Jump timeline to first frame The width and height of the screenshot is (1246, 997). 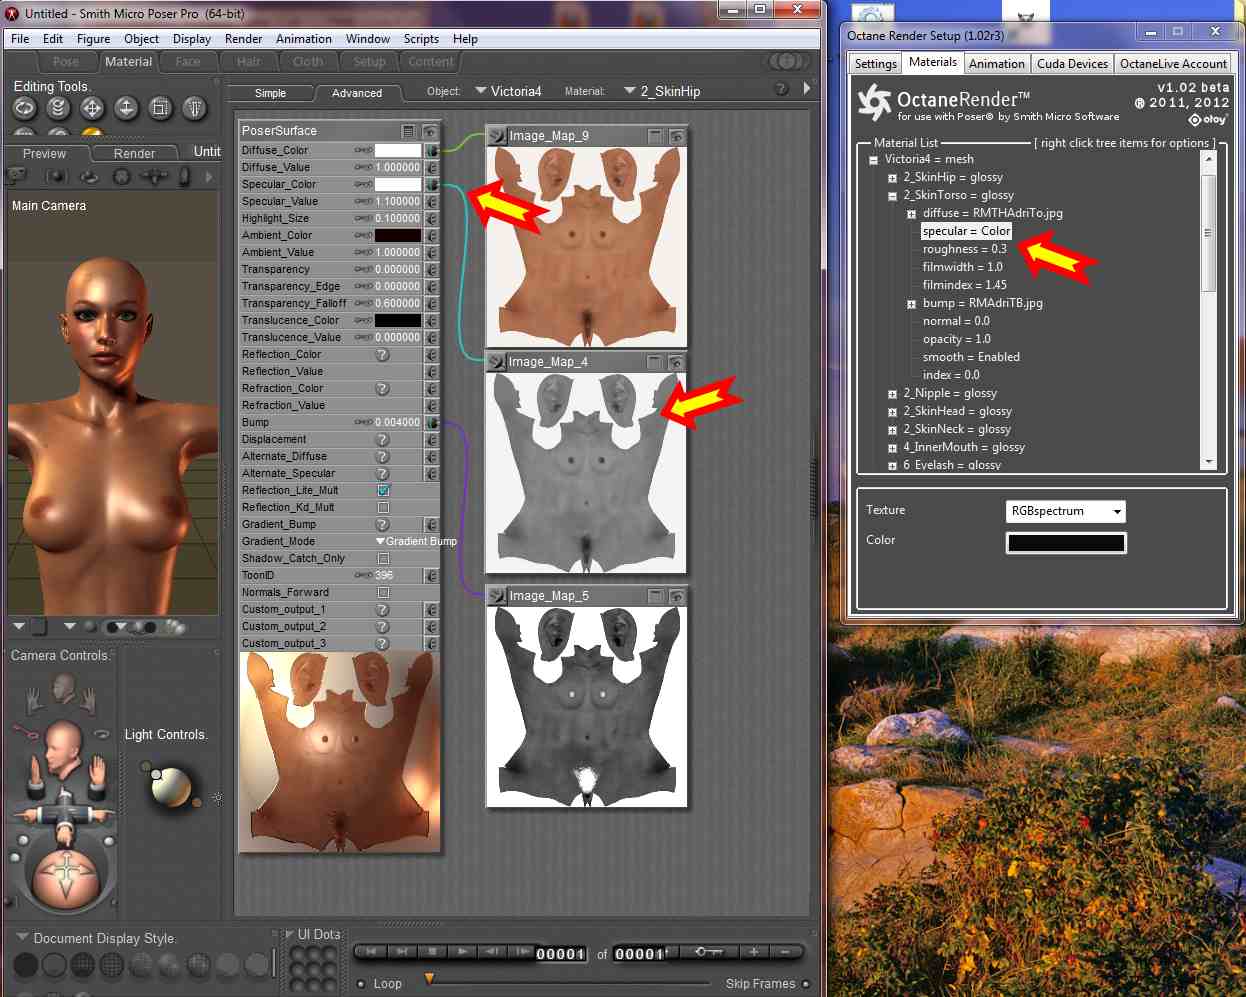point(371,952)
